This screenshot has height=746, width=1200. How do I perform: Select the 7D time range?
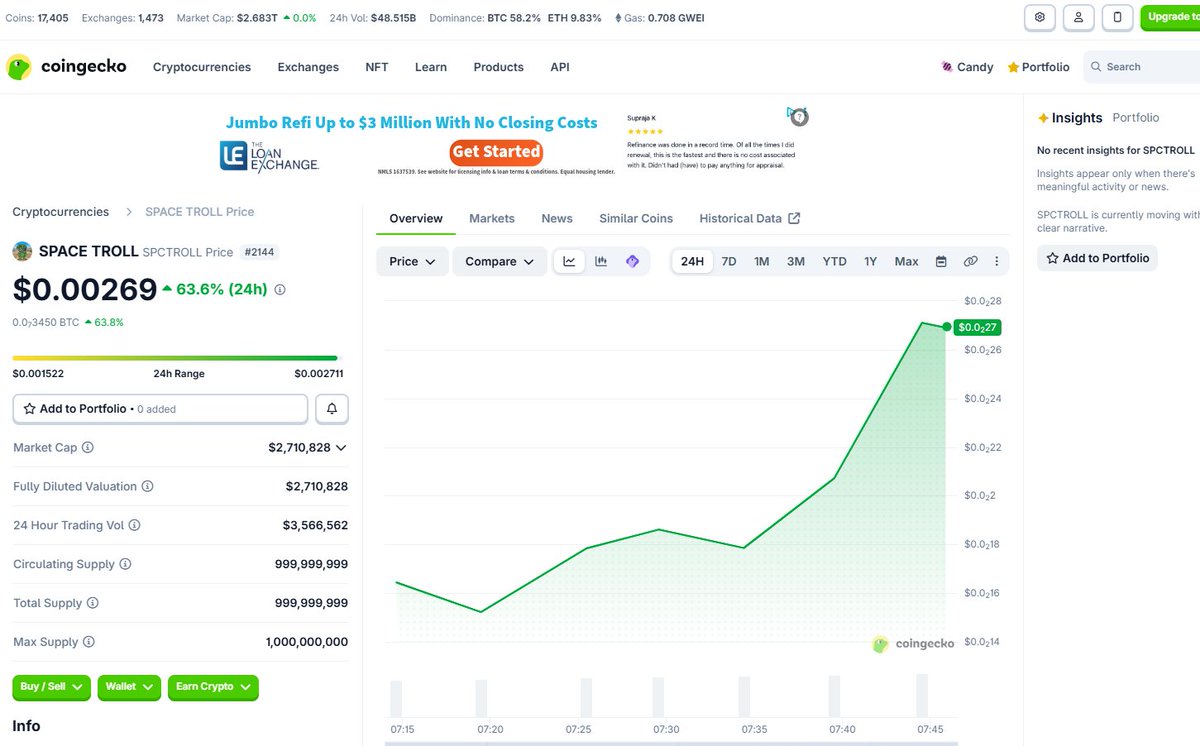point(729,261)
